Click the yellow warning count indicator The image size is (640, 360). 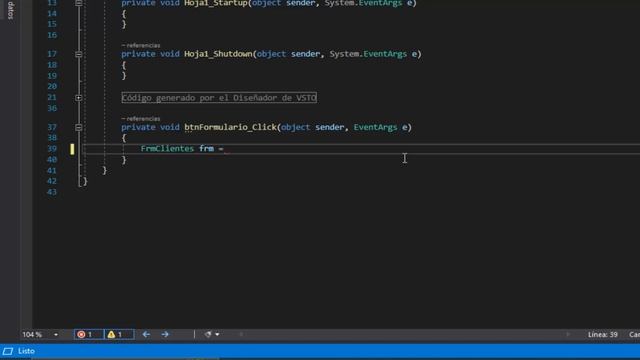(119, 335)
